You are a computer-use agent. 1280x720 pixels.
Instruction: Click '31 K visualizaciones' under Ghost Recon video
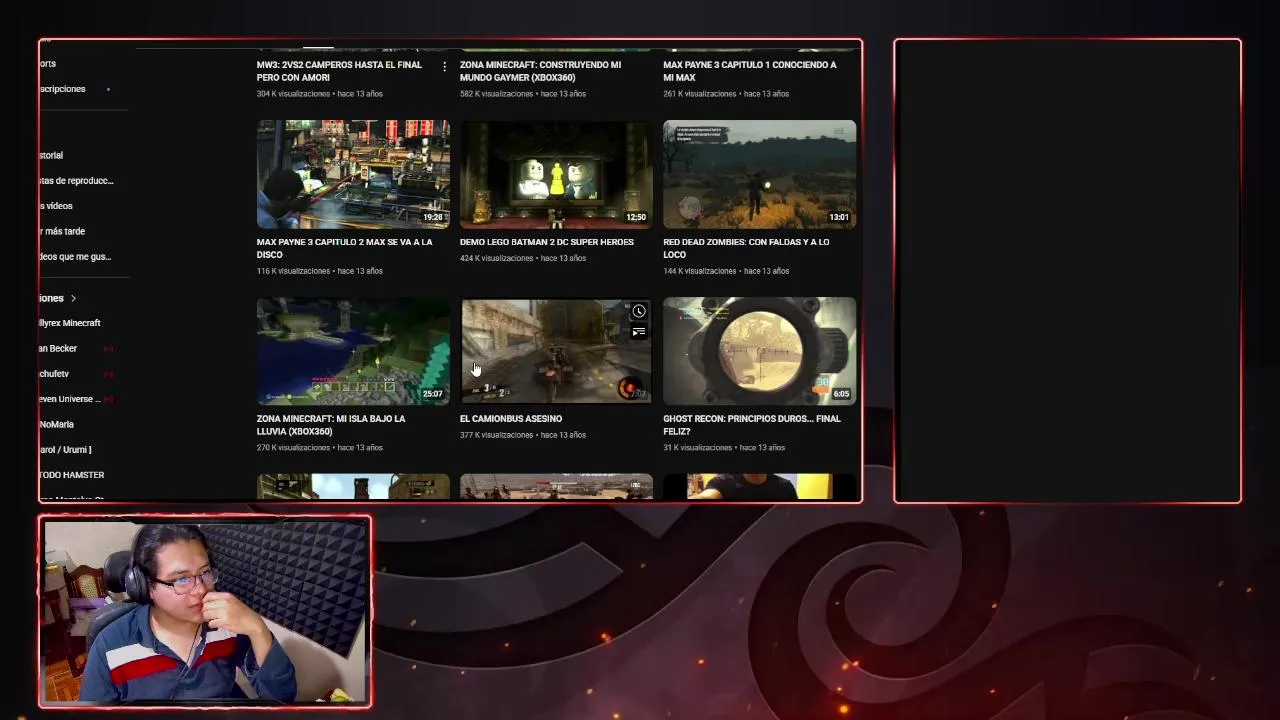[697, 448]
